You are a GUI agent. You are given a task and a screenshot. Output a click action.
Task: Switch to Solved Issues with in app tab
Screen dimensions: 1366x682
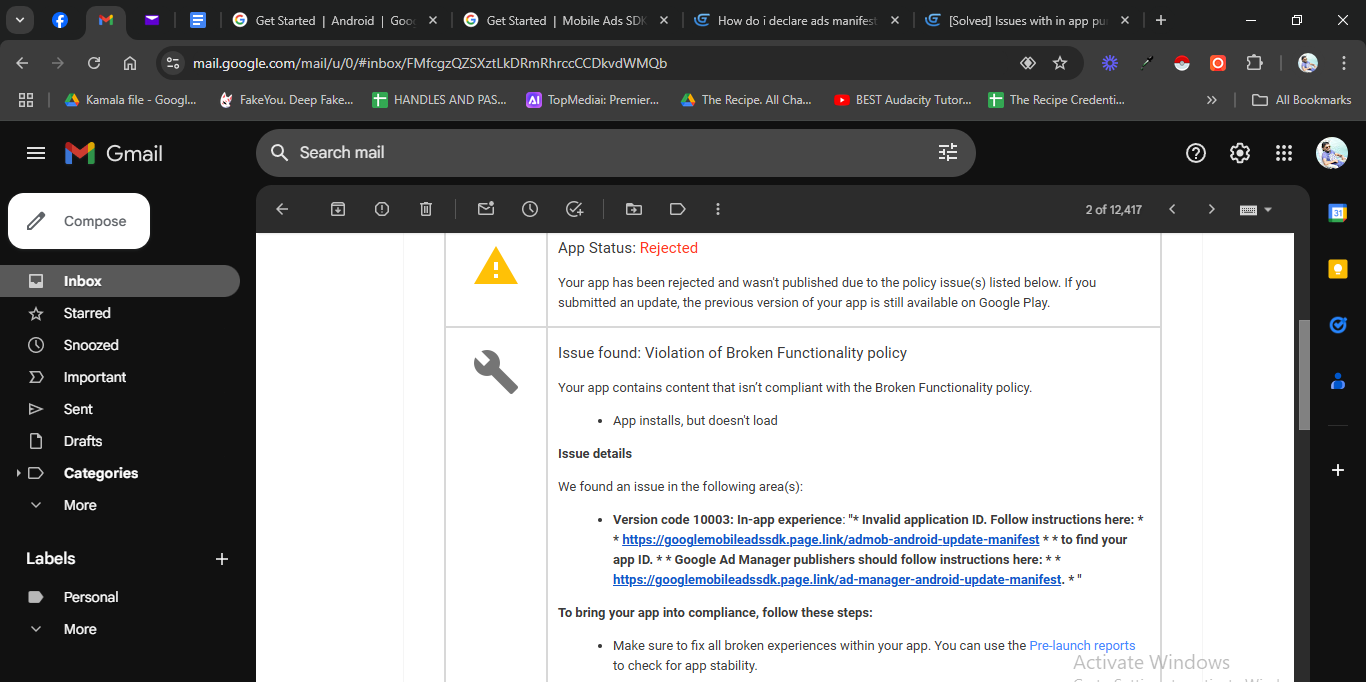pyautogui.click(x=1028, y=20)
